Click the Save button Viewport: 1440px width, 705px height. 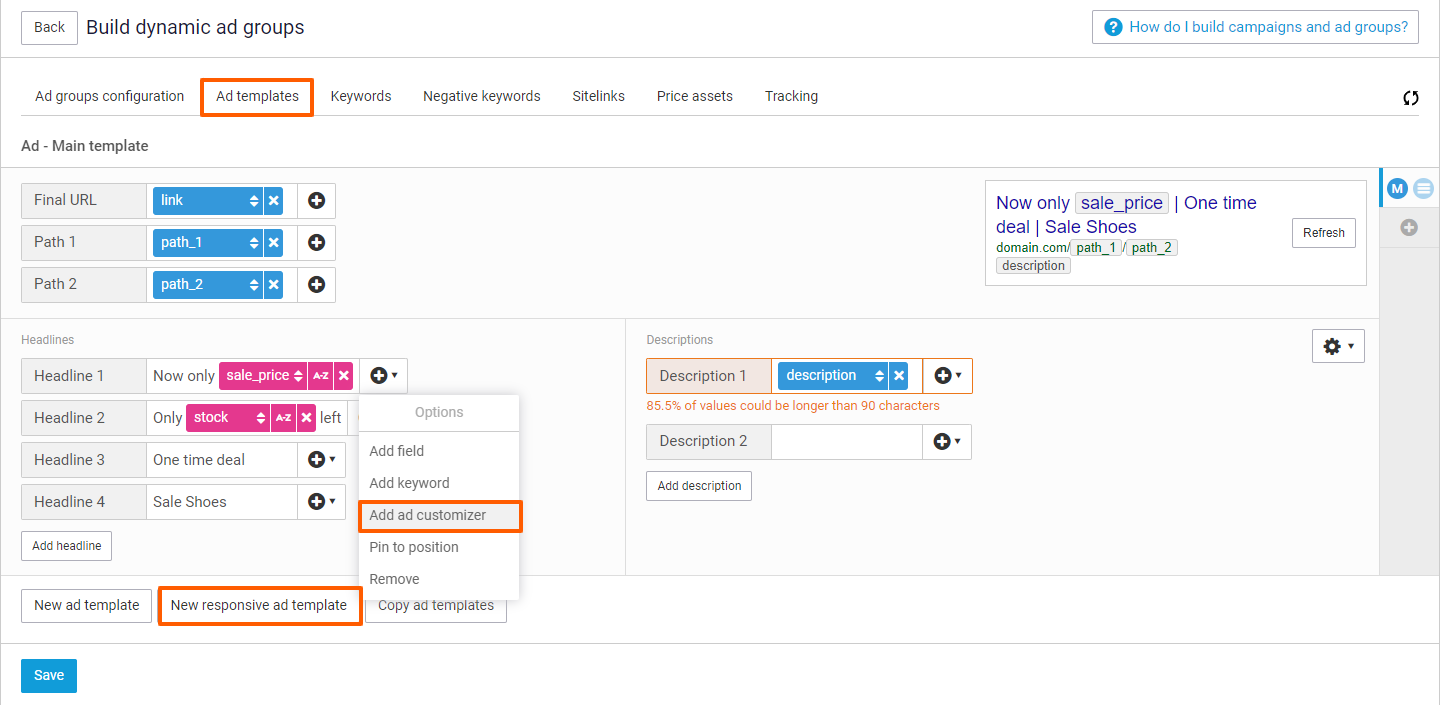[49, 675]
